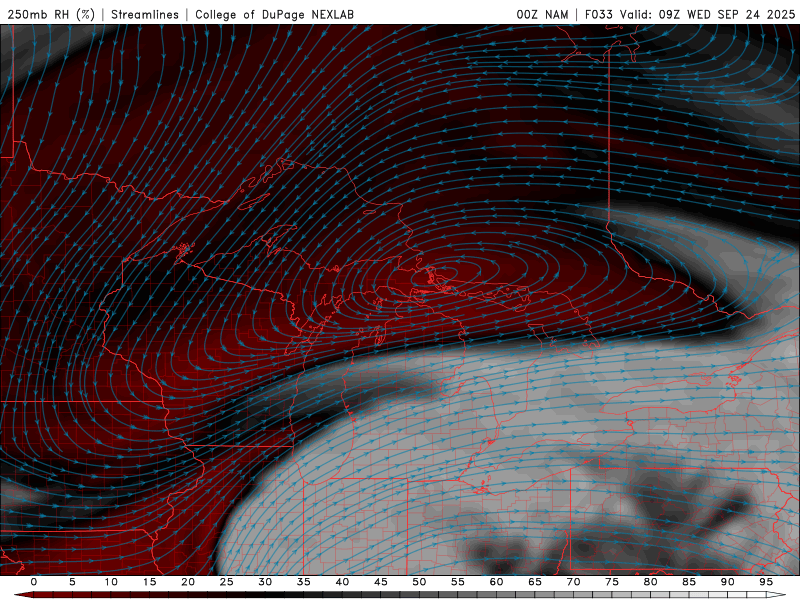Click the colorbar label "35"
This screenshot has width=800, height=600.
point(304,582)
